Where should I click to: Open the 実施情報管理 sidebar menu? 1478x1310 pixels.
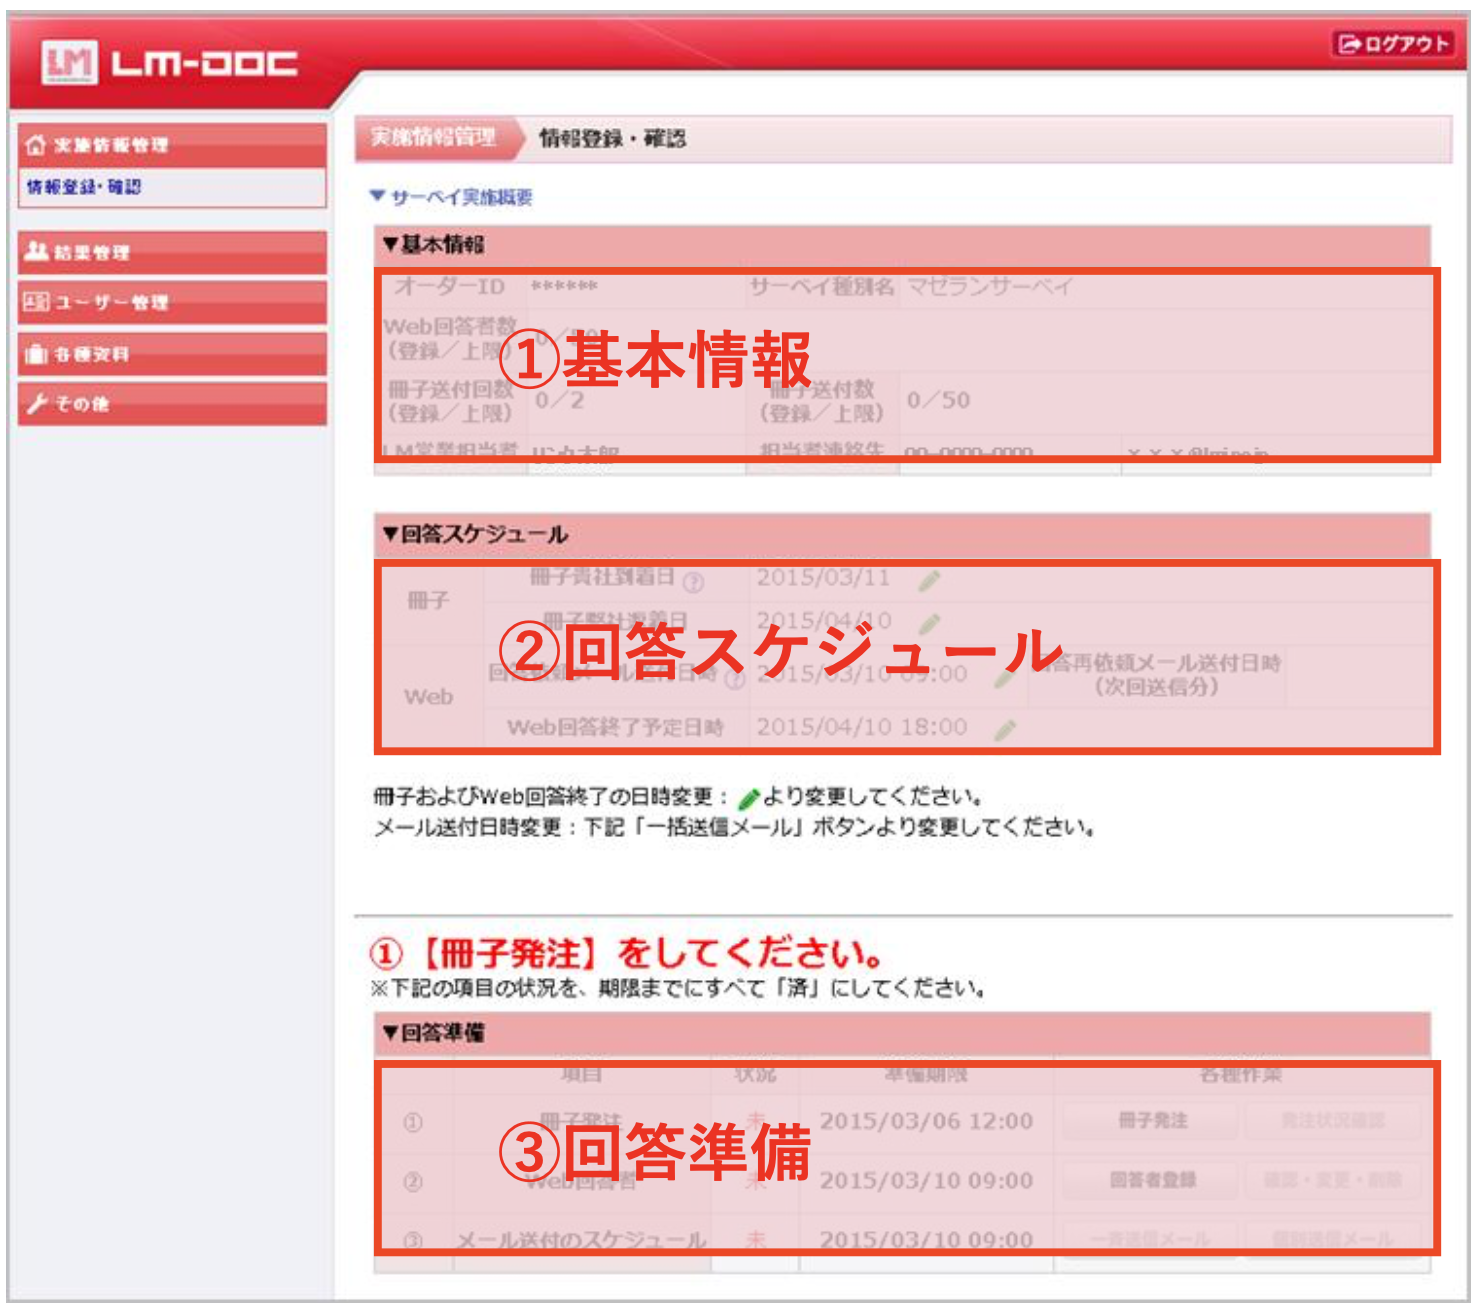tap(171, 145)
